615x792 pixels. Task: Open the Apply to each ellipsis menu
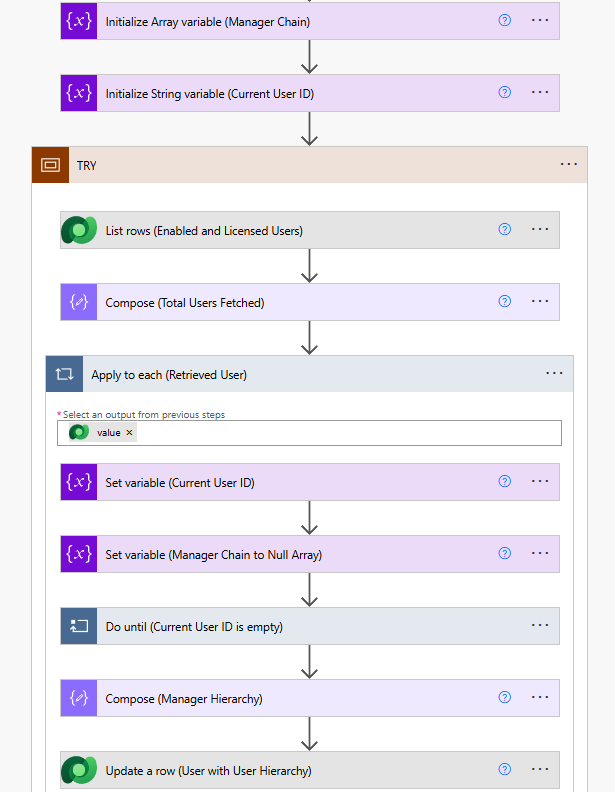(555, 373)
